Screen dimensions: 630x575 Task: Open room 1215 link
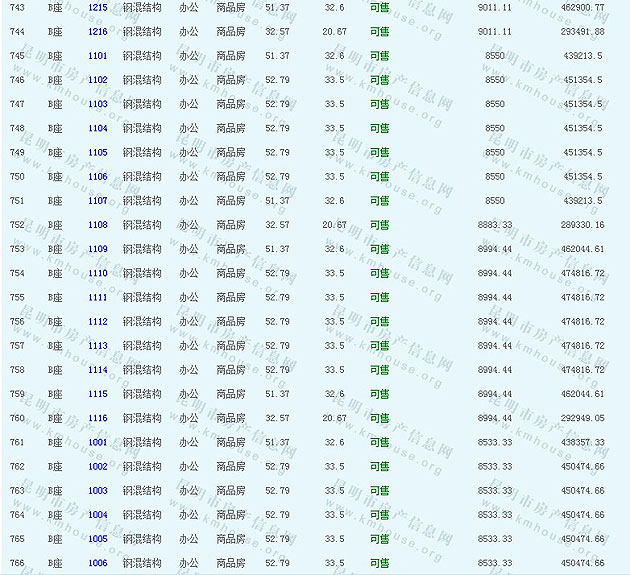97,7
